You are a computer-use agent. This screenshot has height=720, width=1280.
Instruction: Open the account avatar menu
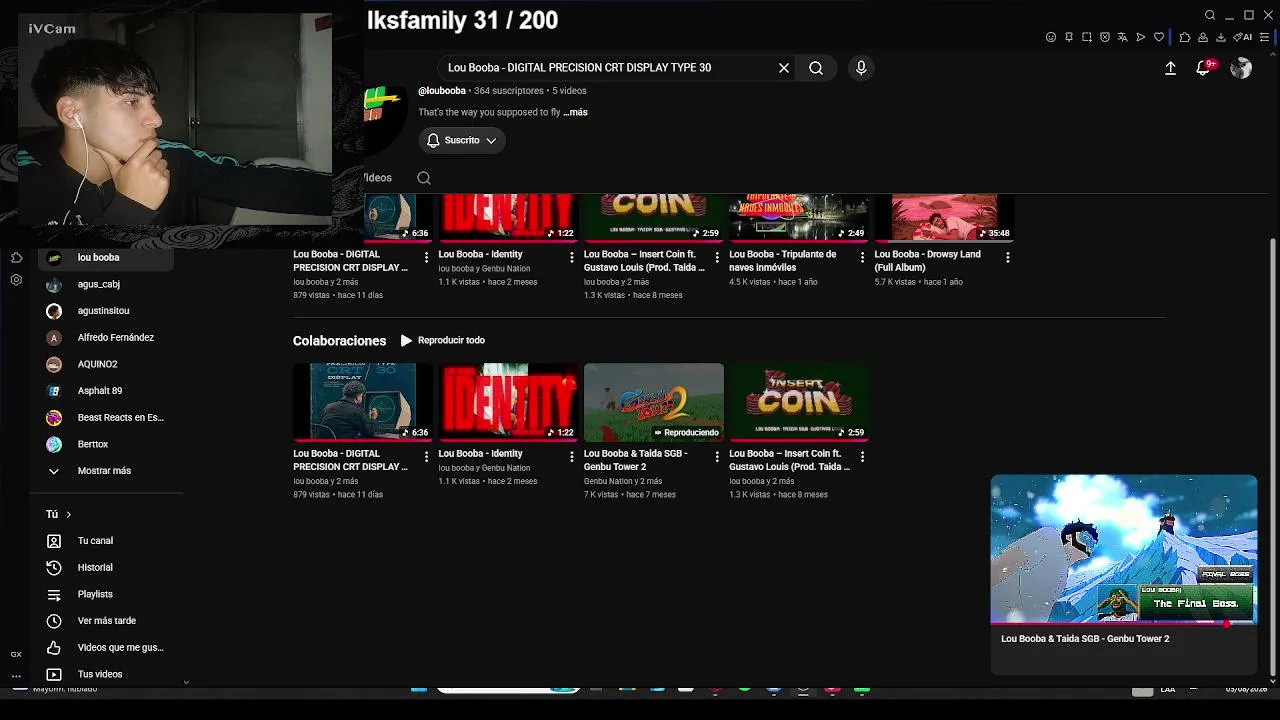point(1241,68)
